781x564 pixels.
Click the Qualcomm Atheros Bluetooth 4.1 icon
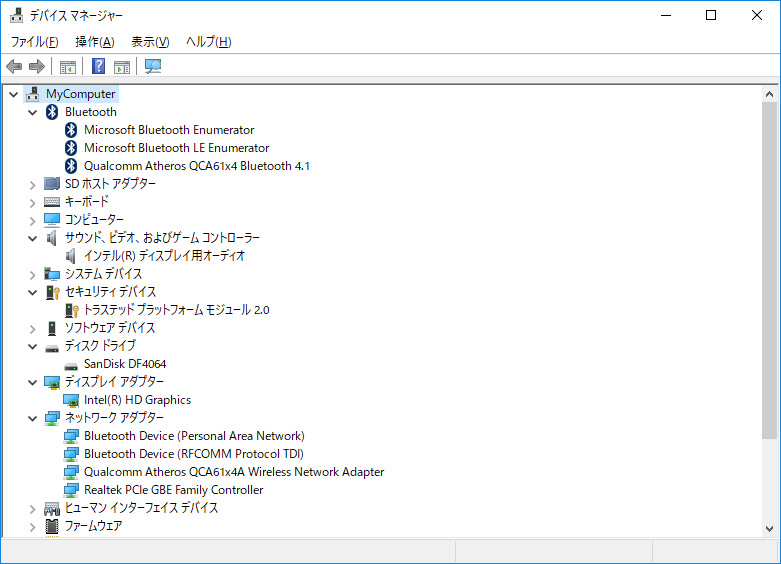[x=71, y=166]
